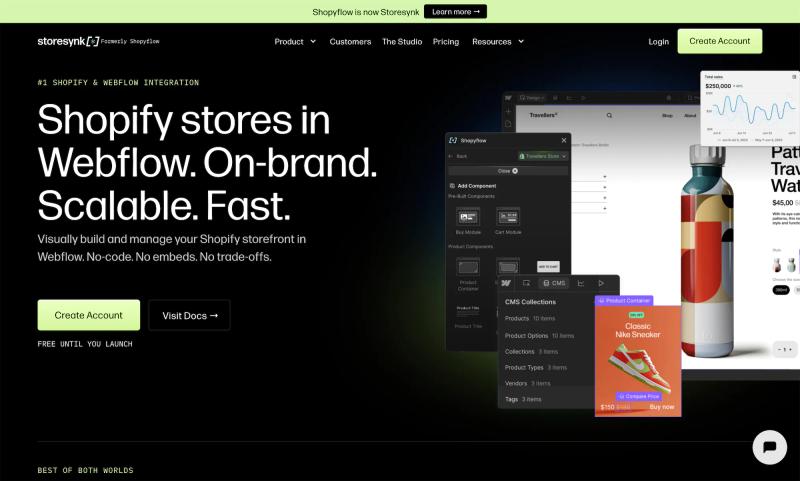Click the Add Component icon
Image resolution: width=800 pixels, height=481 pixels.
pyautogui.click(x=452, y=186)
